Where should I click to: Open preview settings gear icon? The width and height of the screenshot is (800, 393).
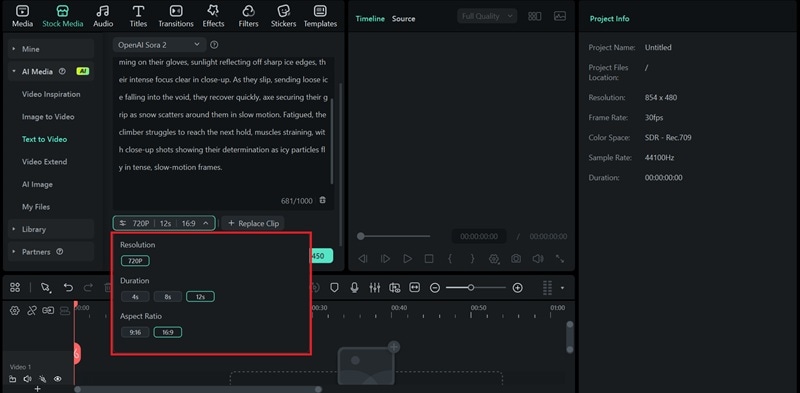(494, 259)
